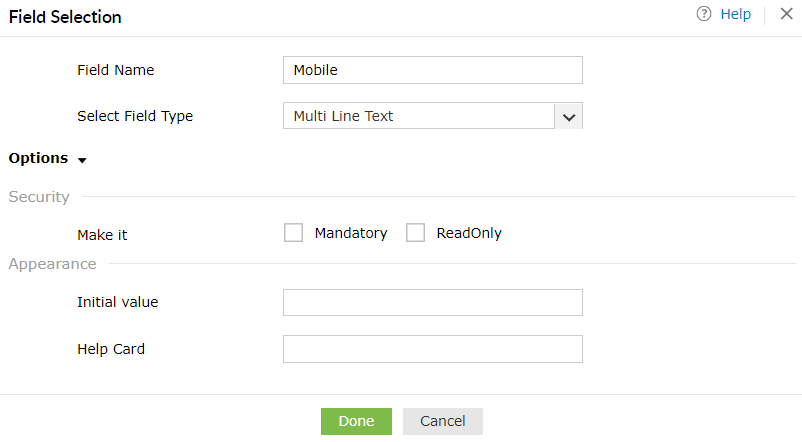Collapse the Options section heading
The height and width of the screenshot is (442, 802).
pos(38,158)
